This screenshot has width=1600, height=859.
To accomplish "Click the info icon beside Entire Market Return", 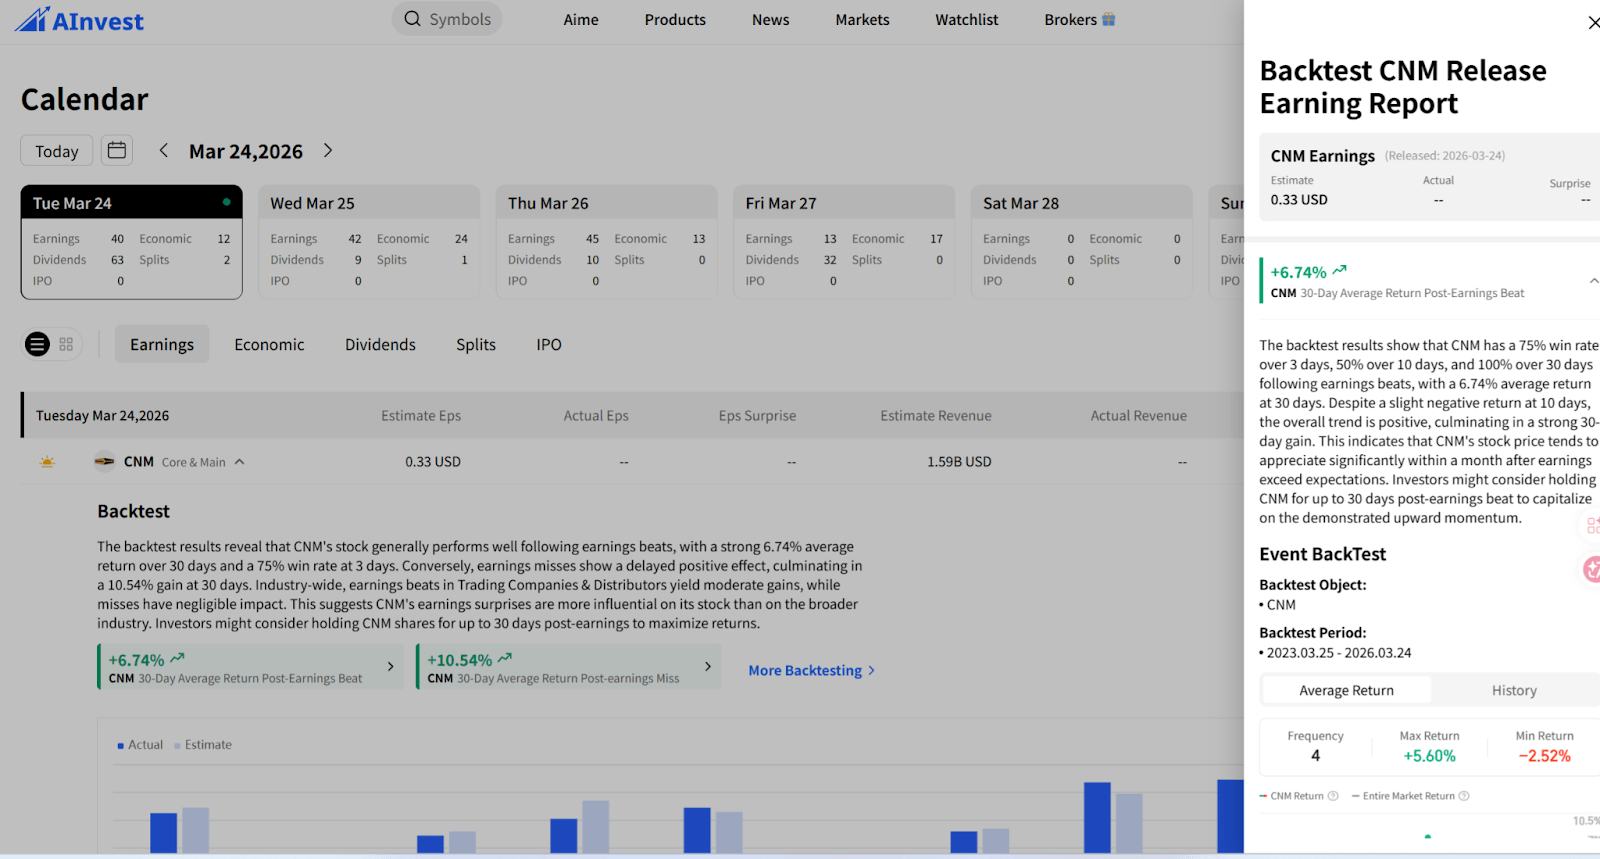I will [x=1464, y=796].
